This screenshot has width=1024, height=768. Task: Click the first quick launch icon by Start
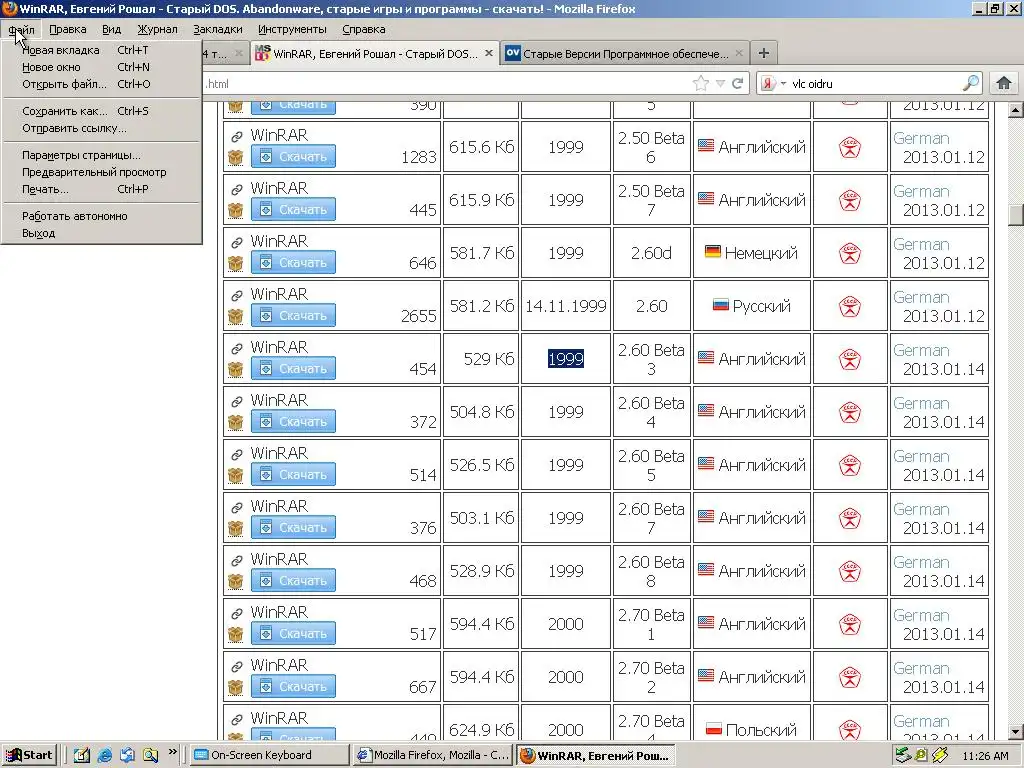pos(82,756)
